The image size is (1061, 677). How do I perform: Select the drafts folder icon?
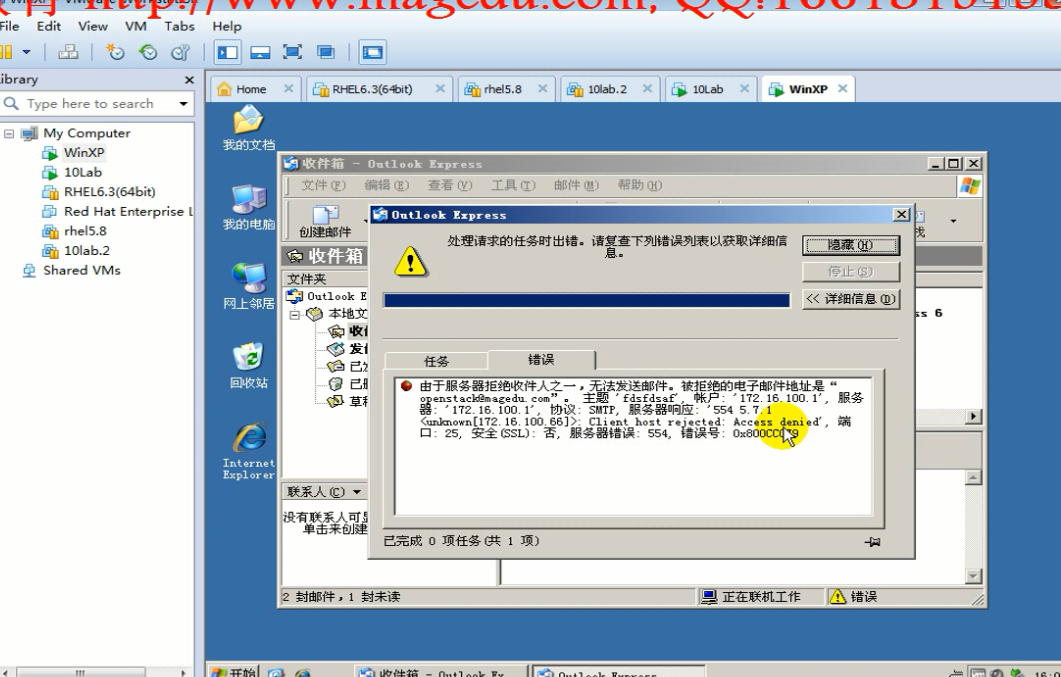(x=336, y=402)
